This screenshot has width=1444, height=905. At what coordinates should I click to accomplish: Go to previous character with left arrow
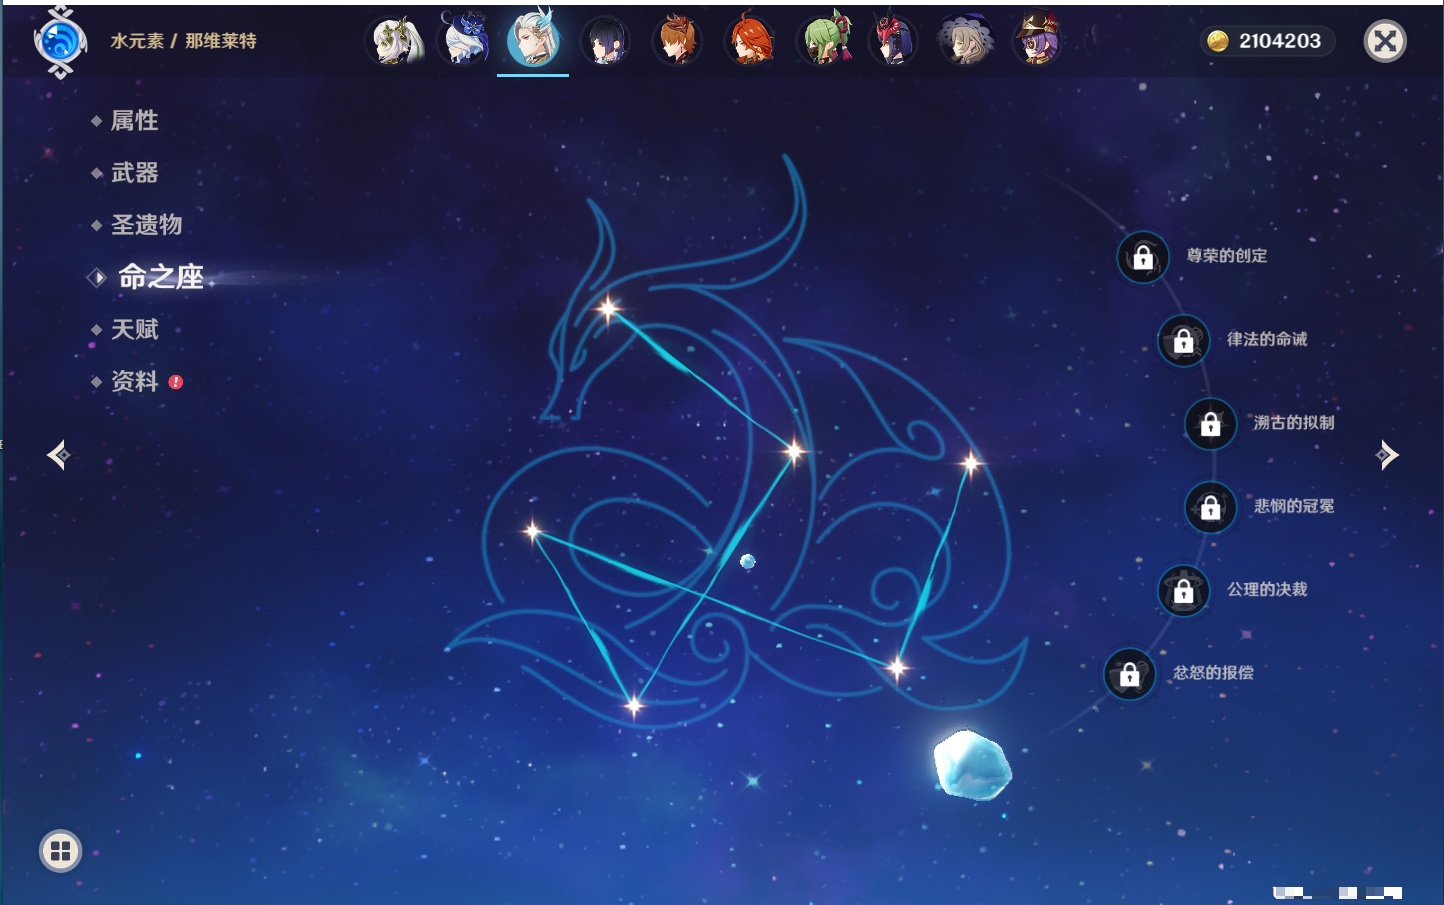pos(58,455)
